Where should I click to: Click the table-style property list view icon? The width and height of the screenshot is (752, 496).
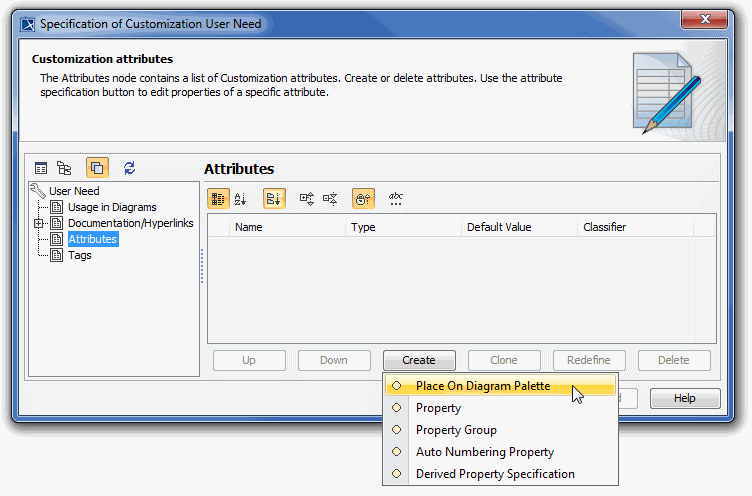click(41, 168)
